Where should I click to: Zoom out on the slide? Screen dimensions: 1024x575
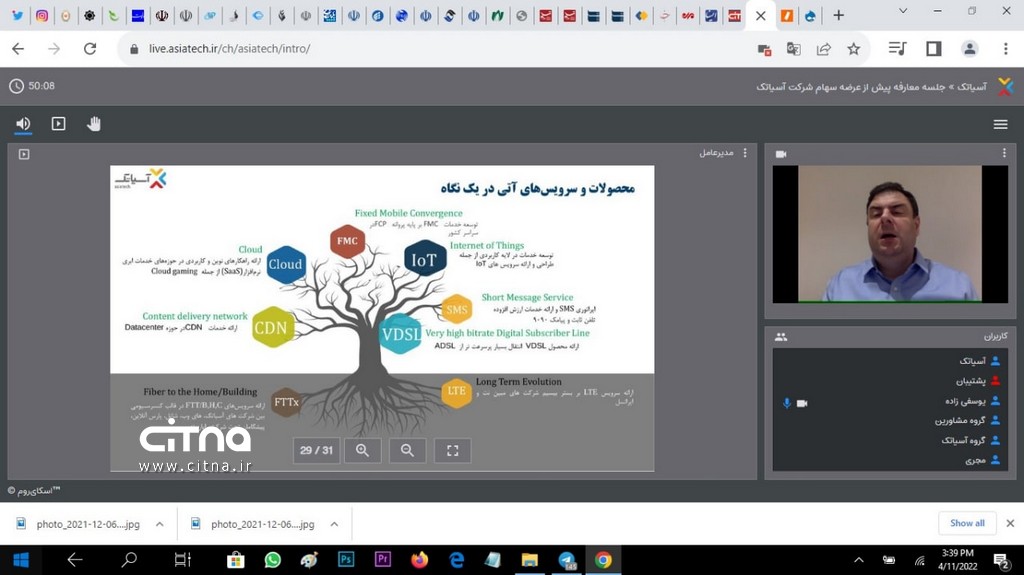coord(407,451)
